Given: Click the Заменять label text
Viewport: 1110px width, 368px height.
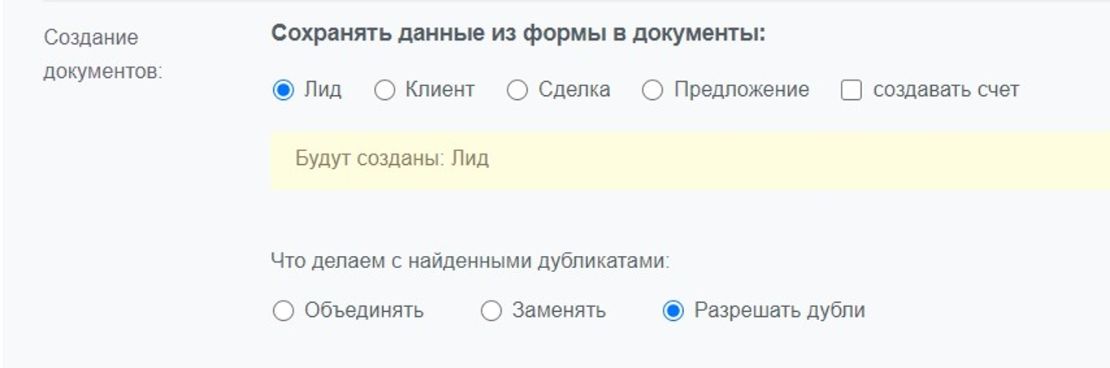Looking at the screenshot, I should point(559,311).
